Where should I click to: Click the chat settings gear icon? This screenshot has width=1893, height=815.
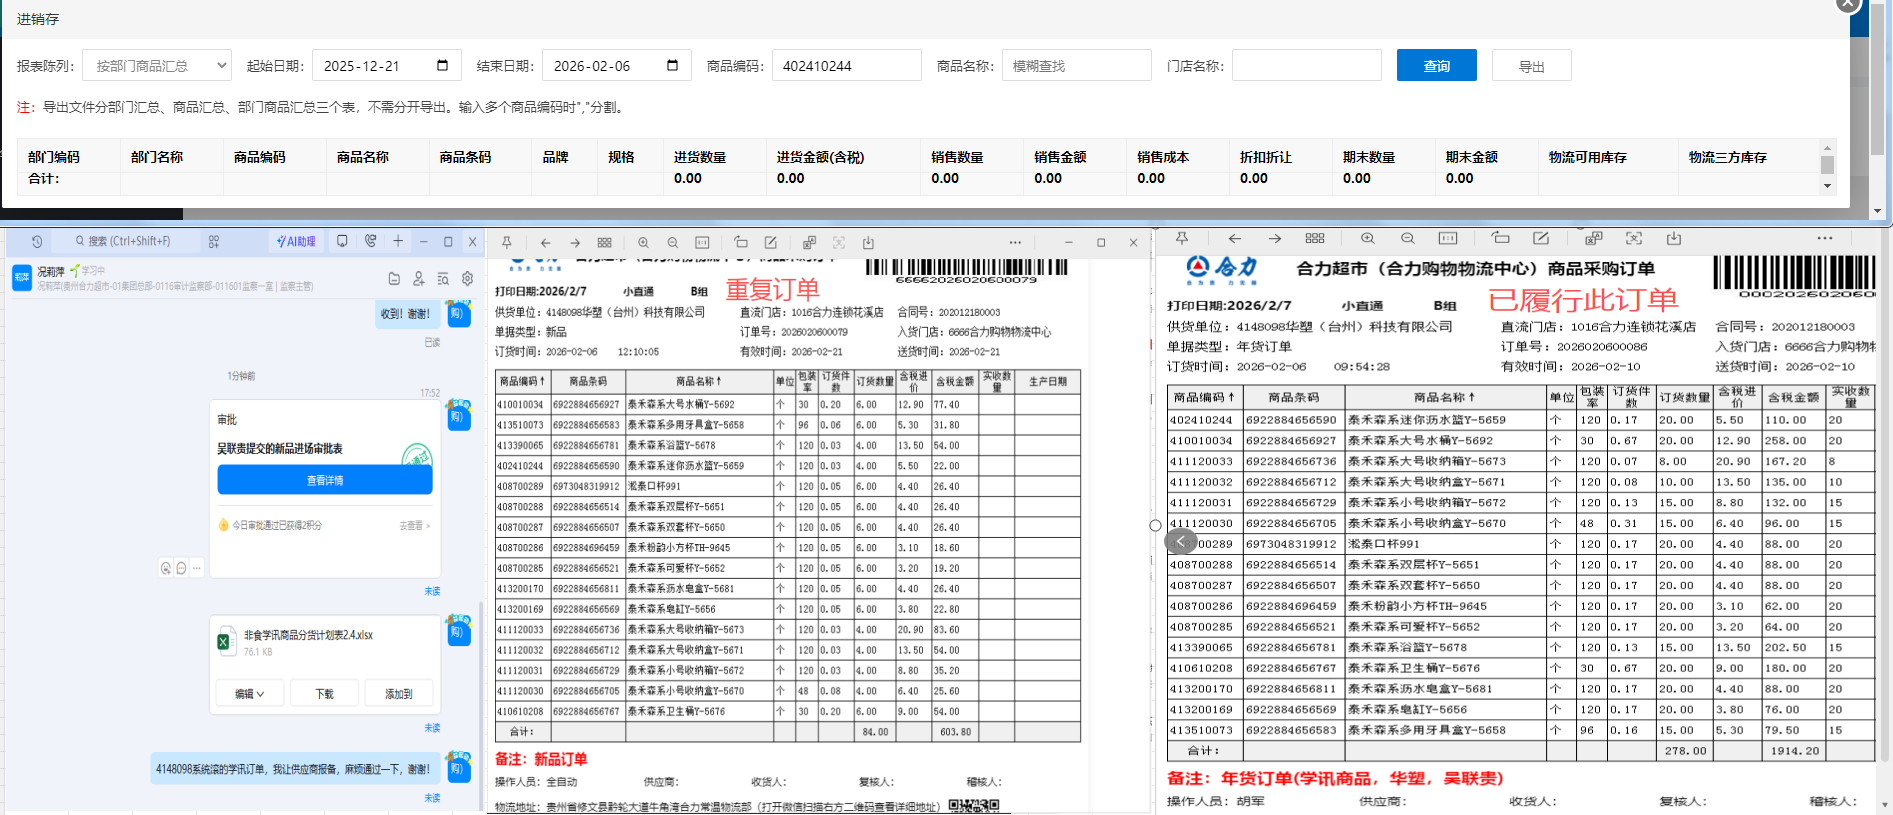[x=467, y=279]
